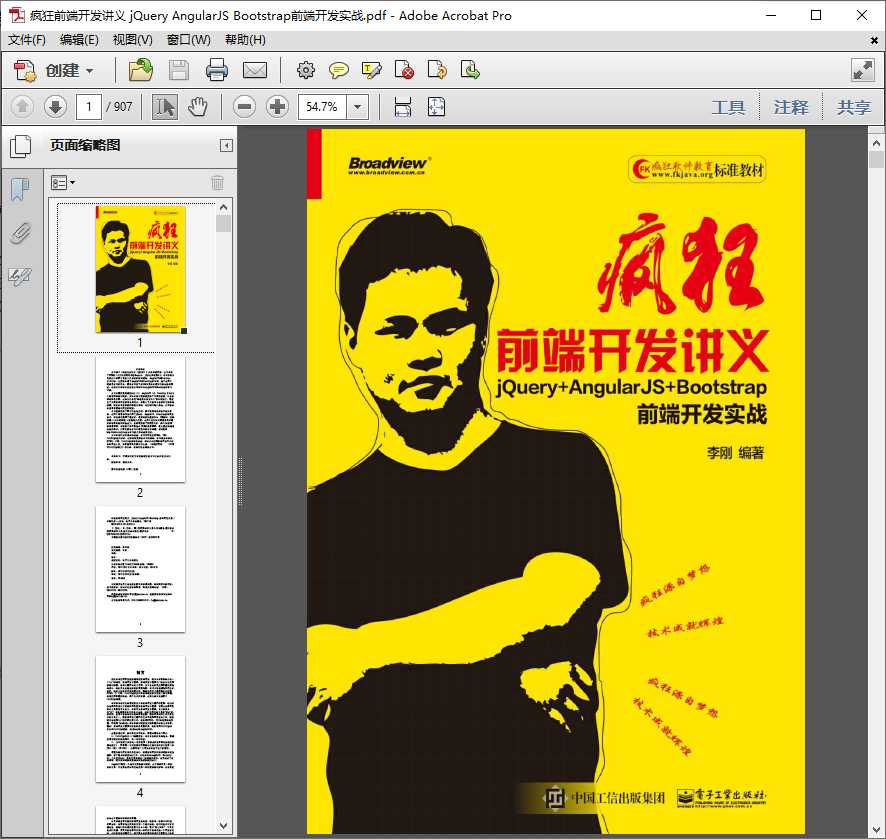Open the thumbnail panel options menu
886x839 pixels.
tap(62, 182)
